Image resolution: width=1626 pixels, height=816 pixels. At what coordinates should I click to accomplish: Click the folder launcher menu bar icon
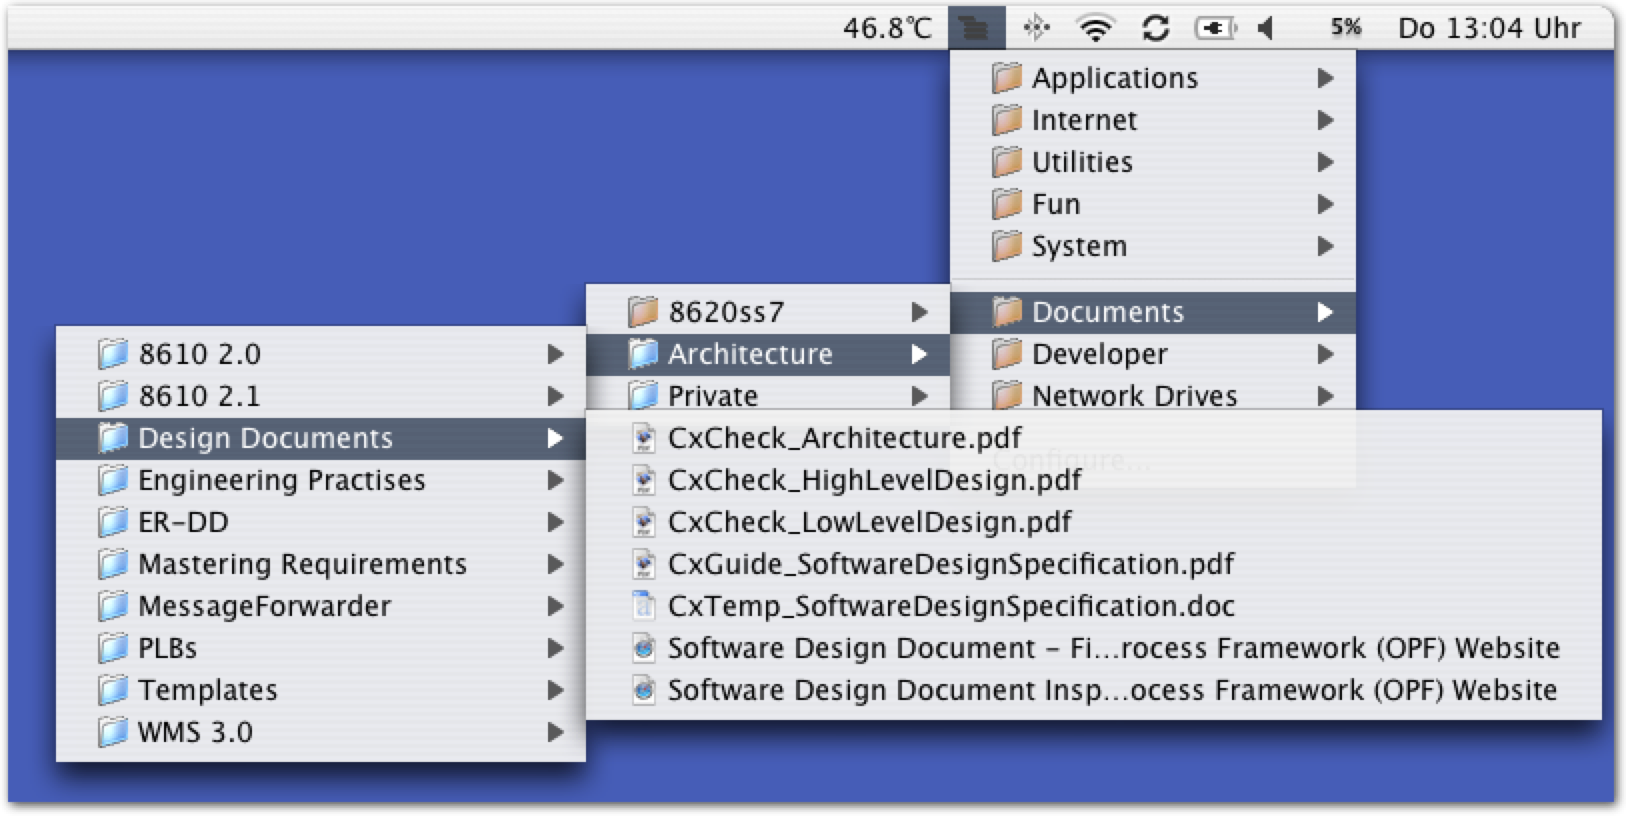[x=975, y=28]
